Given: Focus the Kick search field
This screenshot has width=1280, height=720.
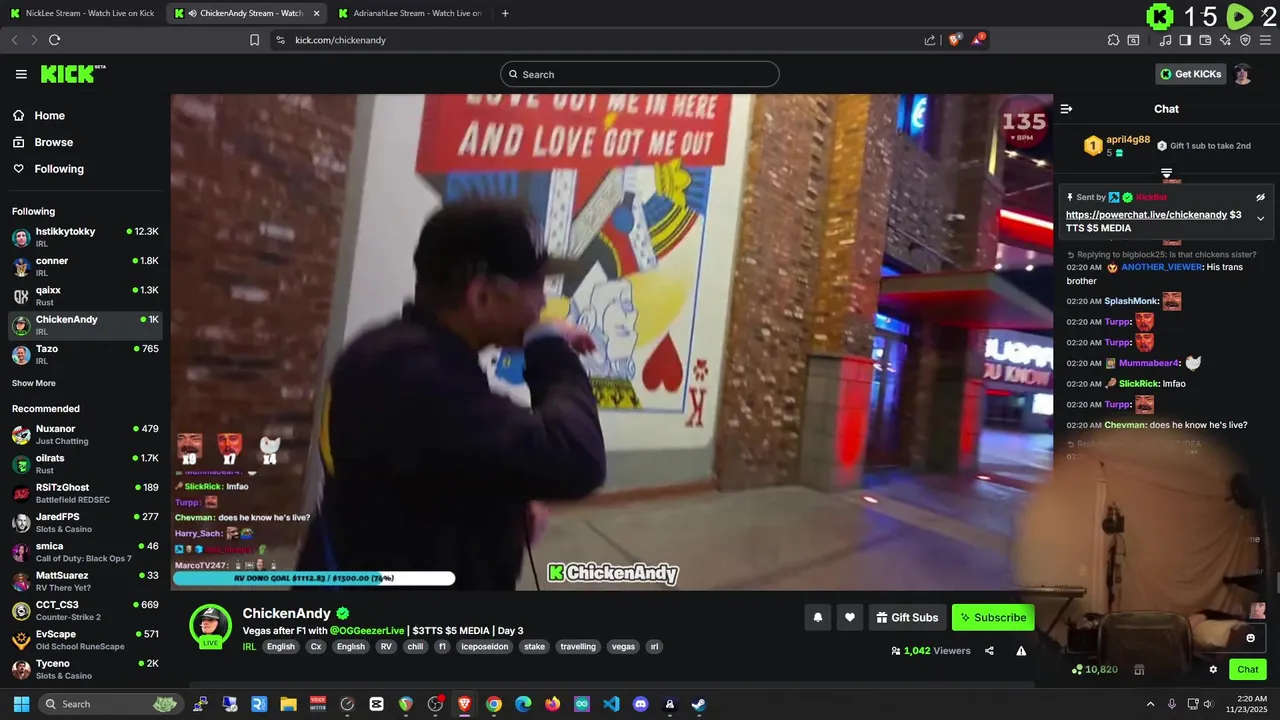Looking at the screenshot, I should point(640,74).
